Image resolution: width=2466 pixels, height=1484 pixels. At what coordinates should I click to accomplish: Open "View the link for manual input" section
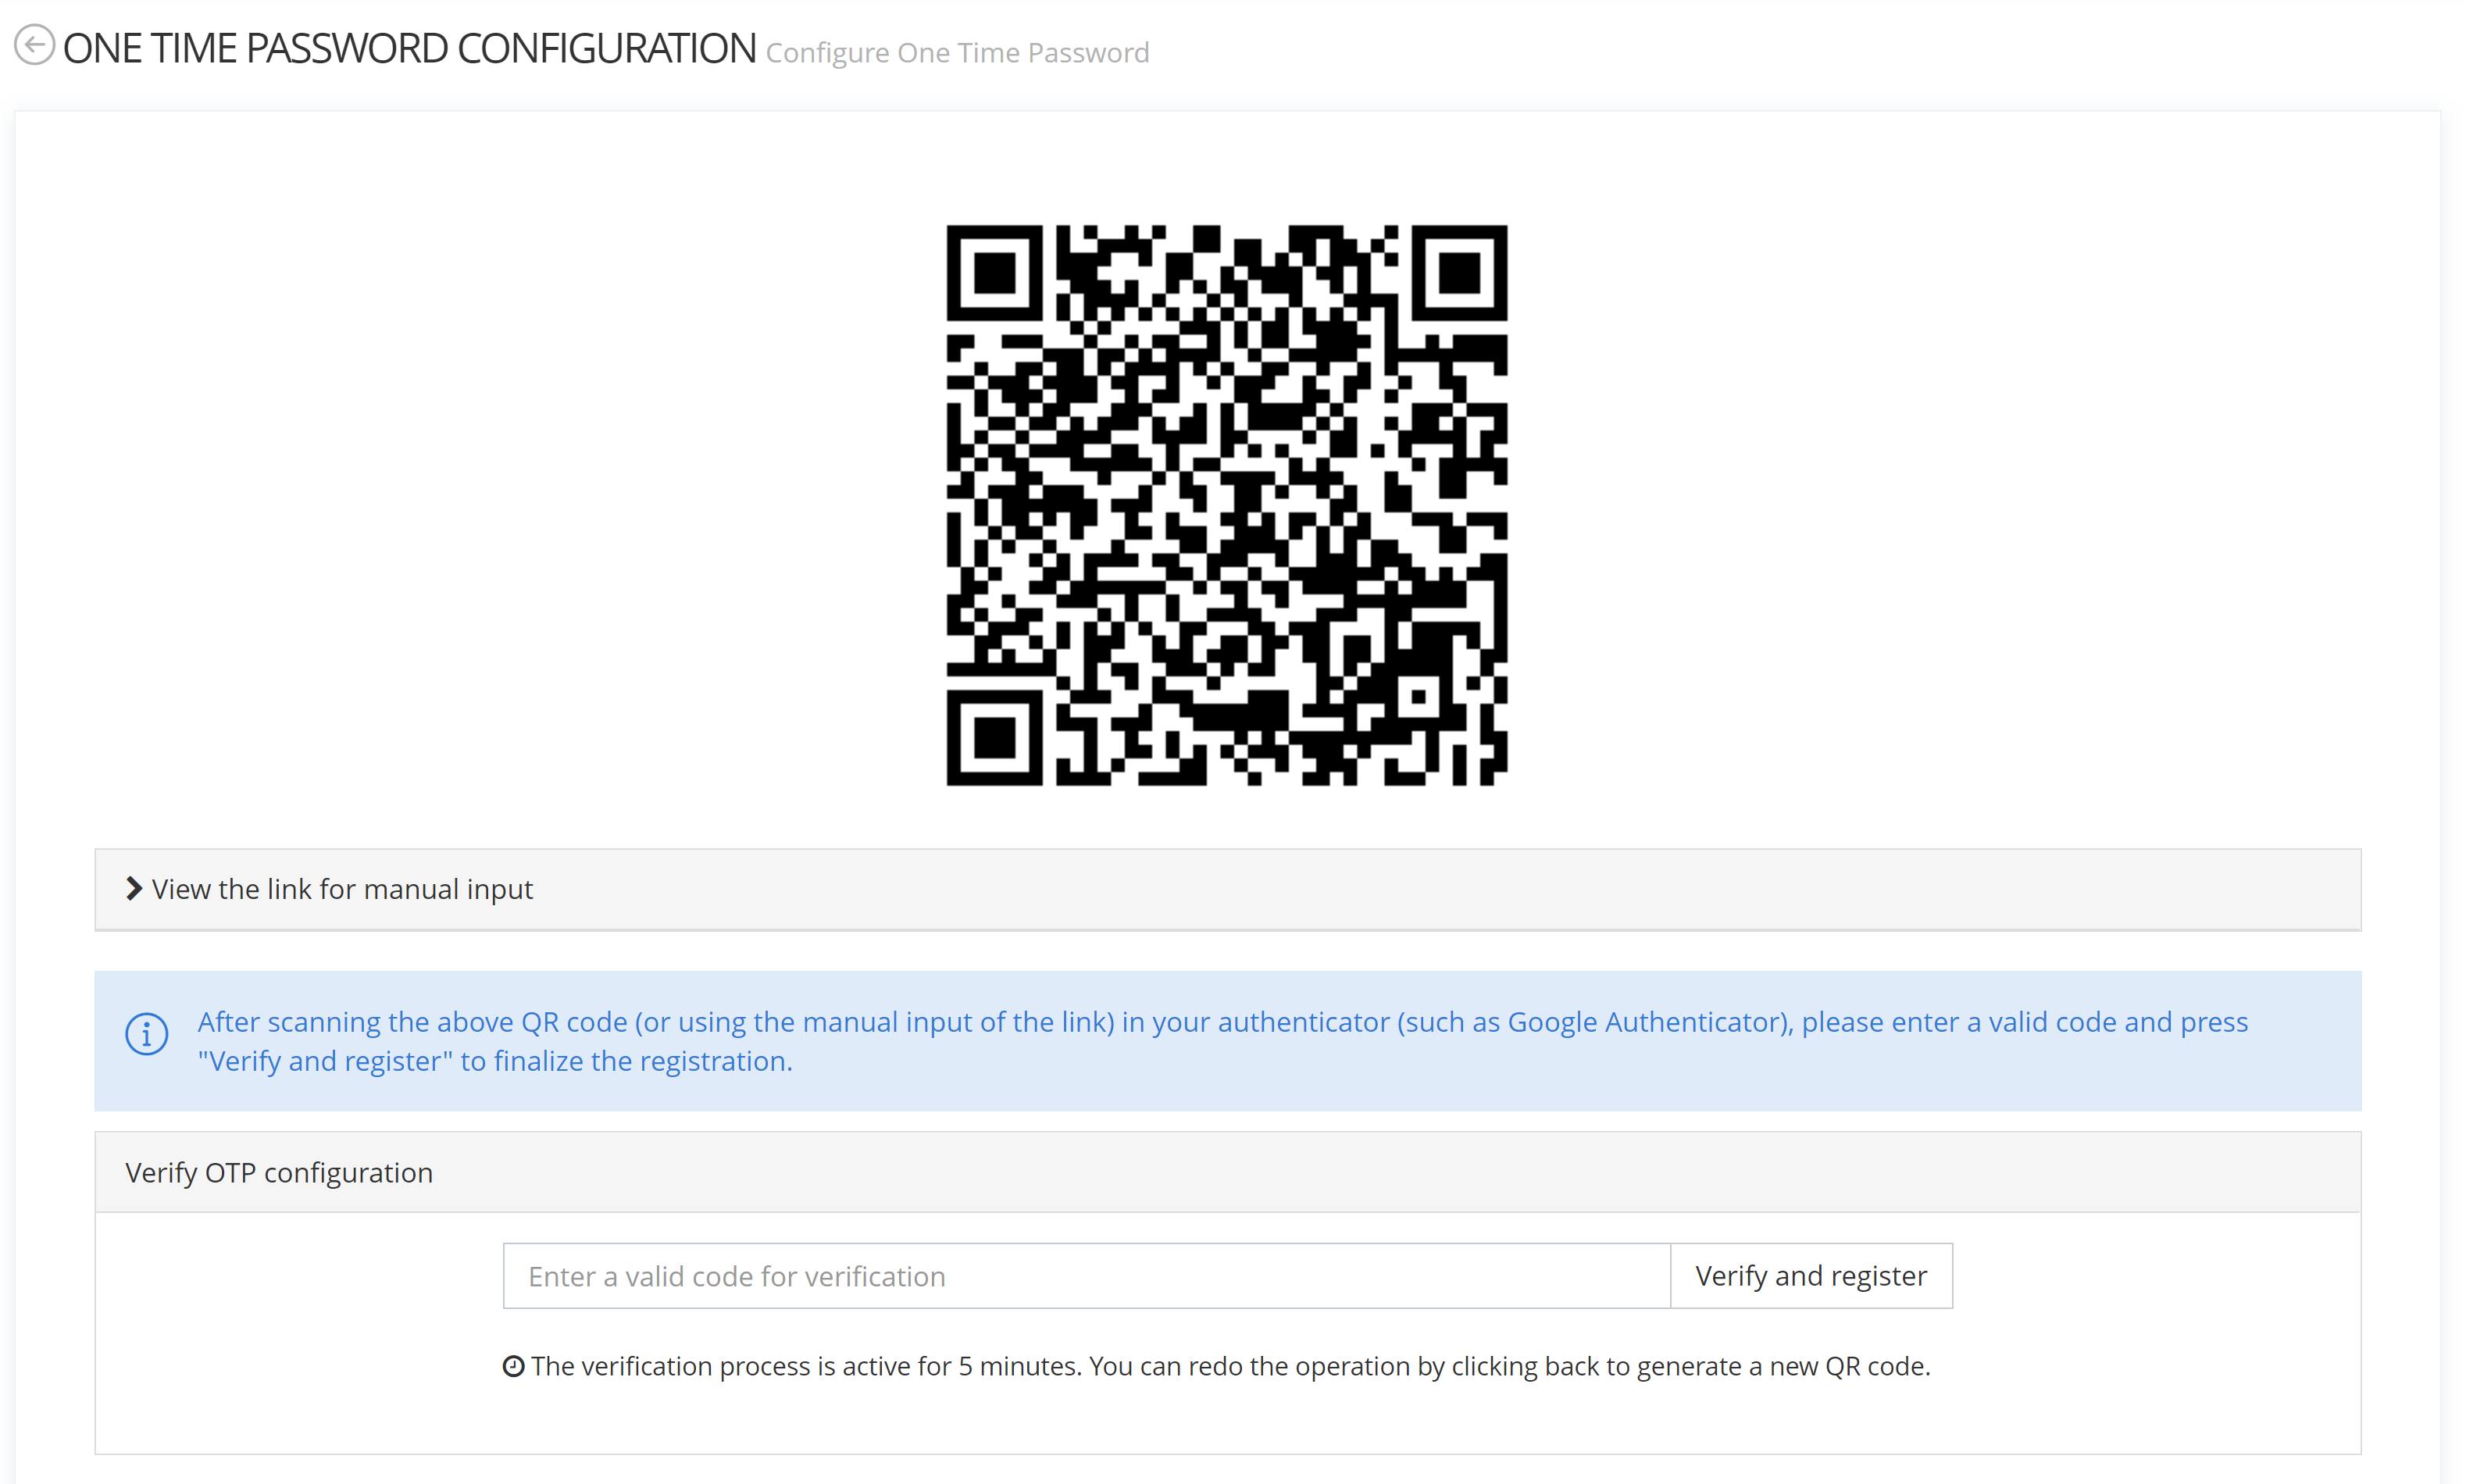pos(342,889)
